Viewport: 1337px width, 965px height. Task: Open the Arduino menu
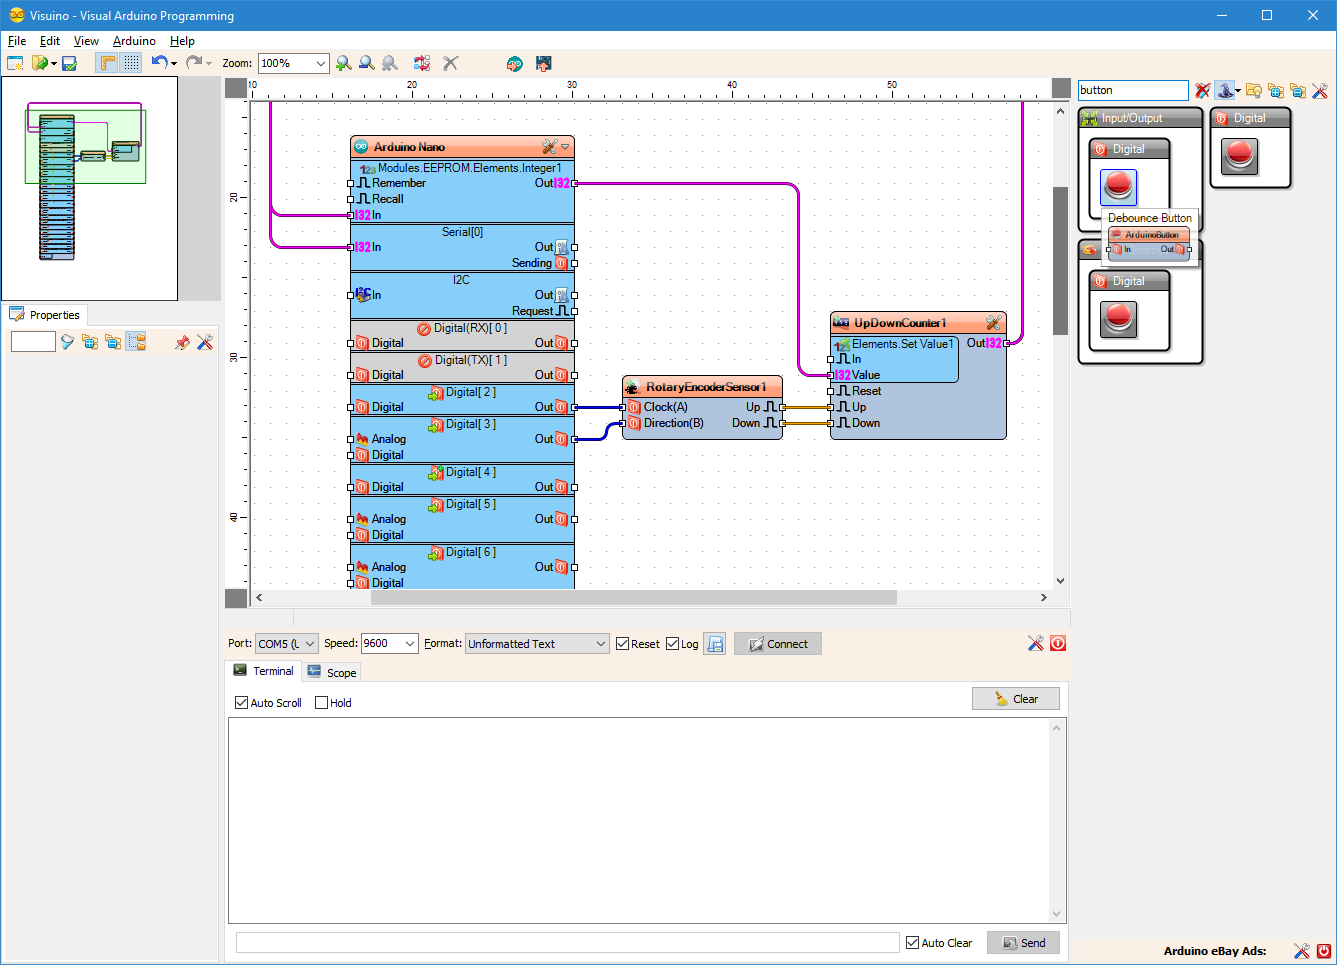coord(134,41)
